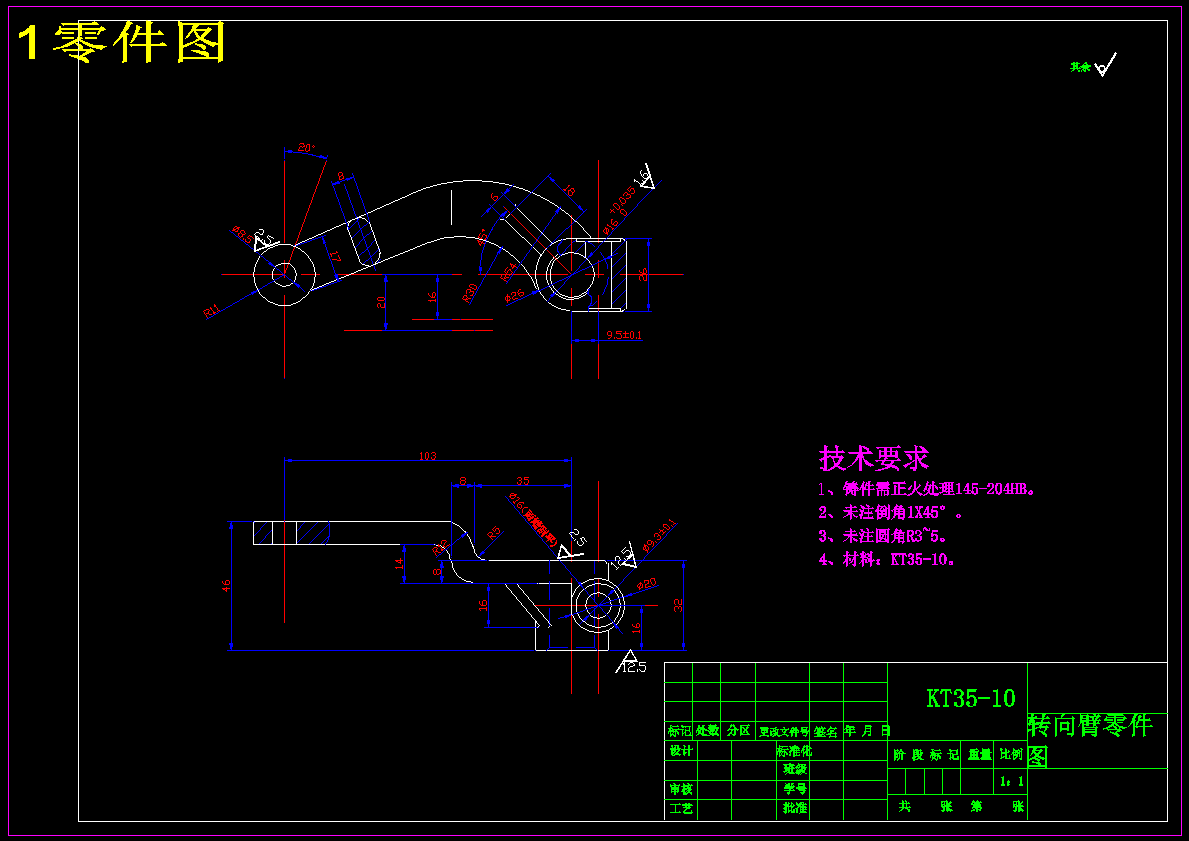Click the yellow '1零件图' heading

122,42
